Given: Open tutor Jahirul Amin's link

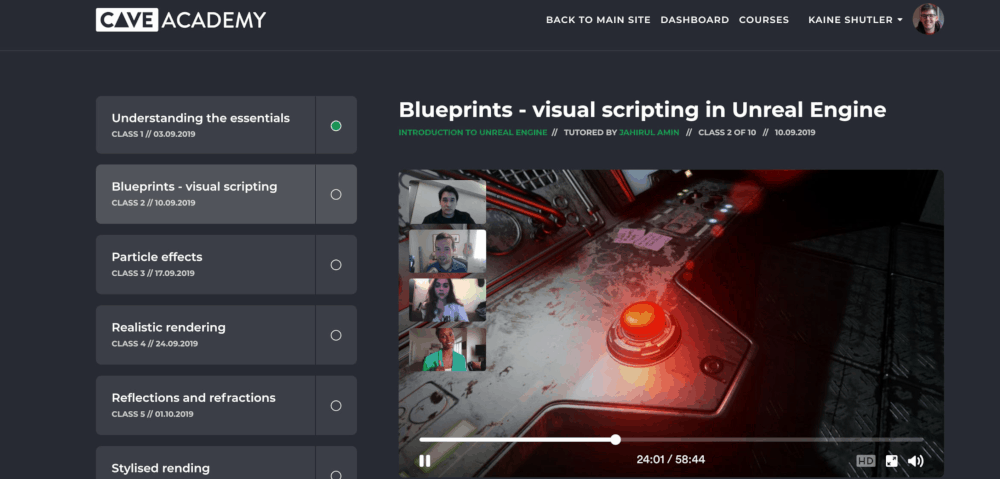Looking at the screenshot, I should 649,133.
